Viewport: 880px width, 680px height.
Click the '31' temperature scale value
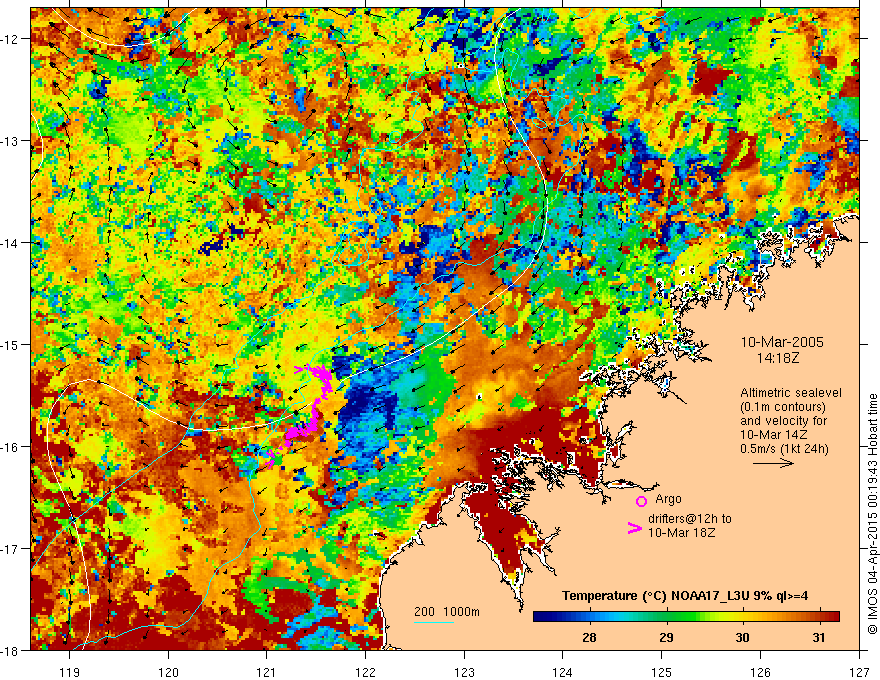coord(819,637)
